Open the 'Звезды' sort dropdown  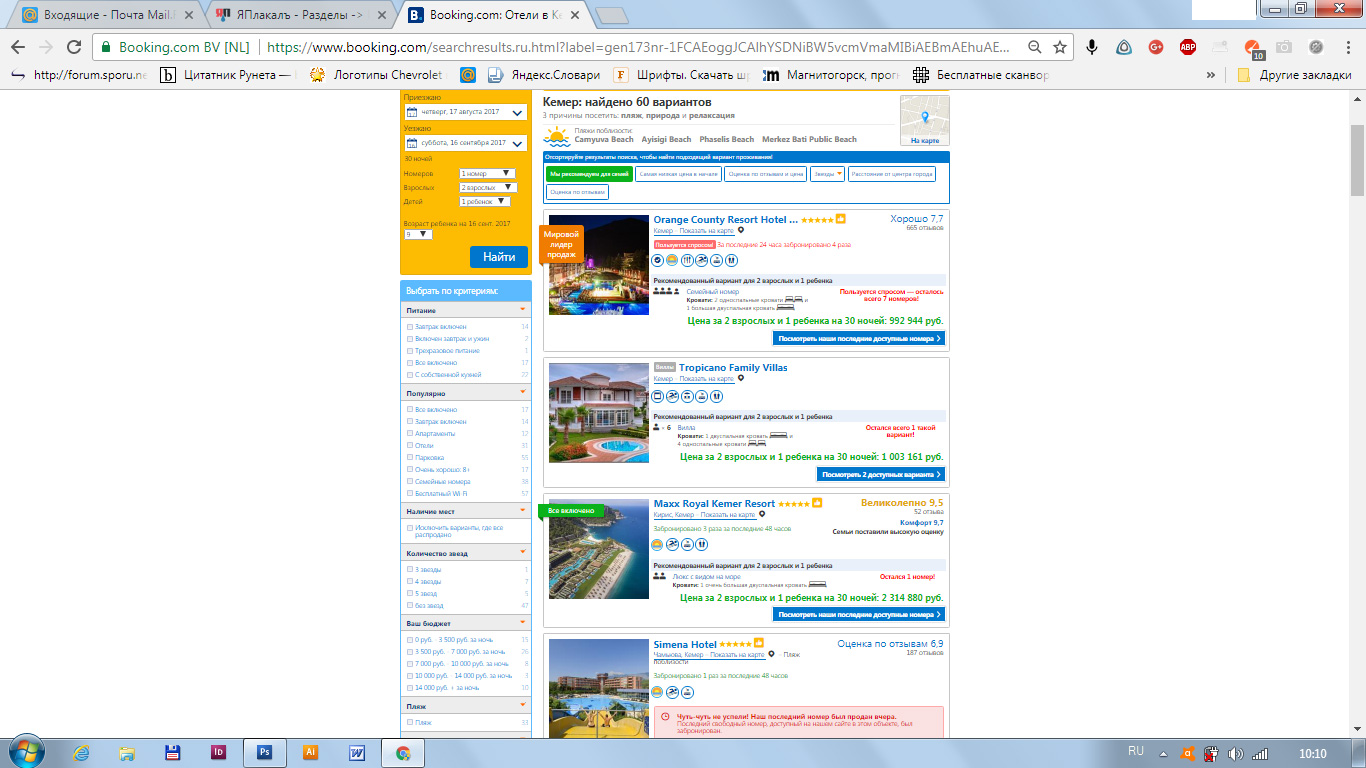point(827,174)
